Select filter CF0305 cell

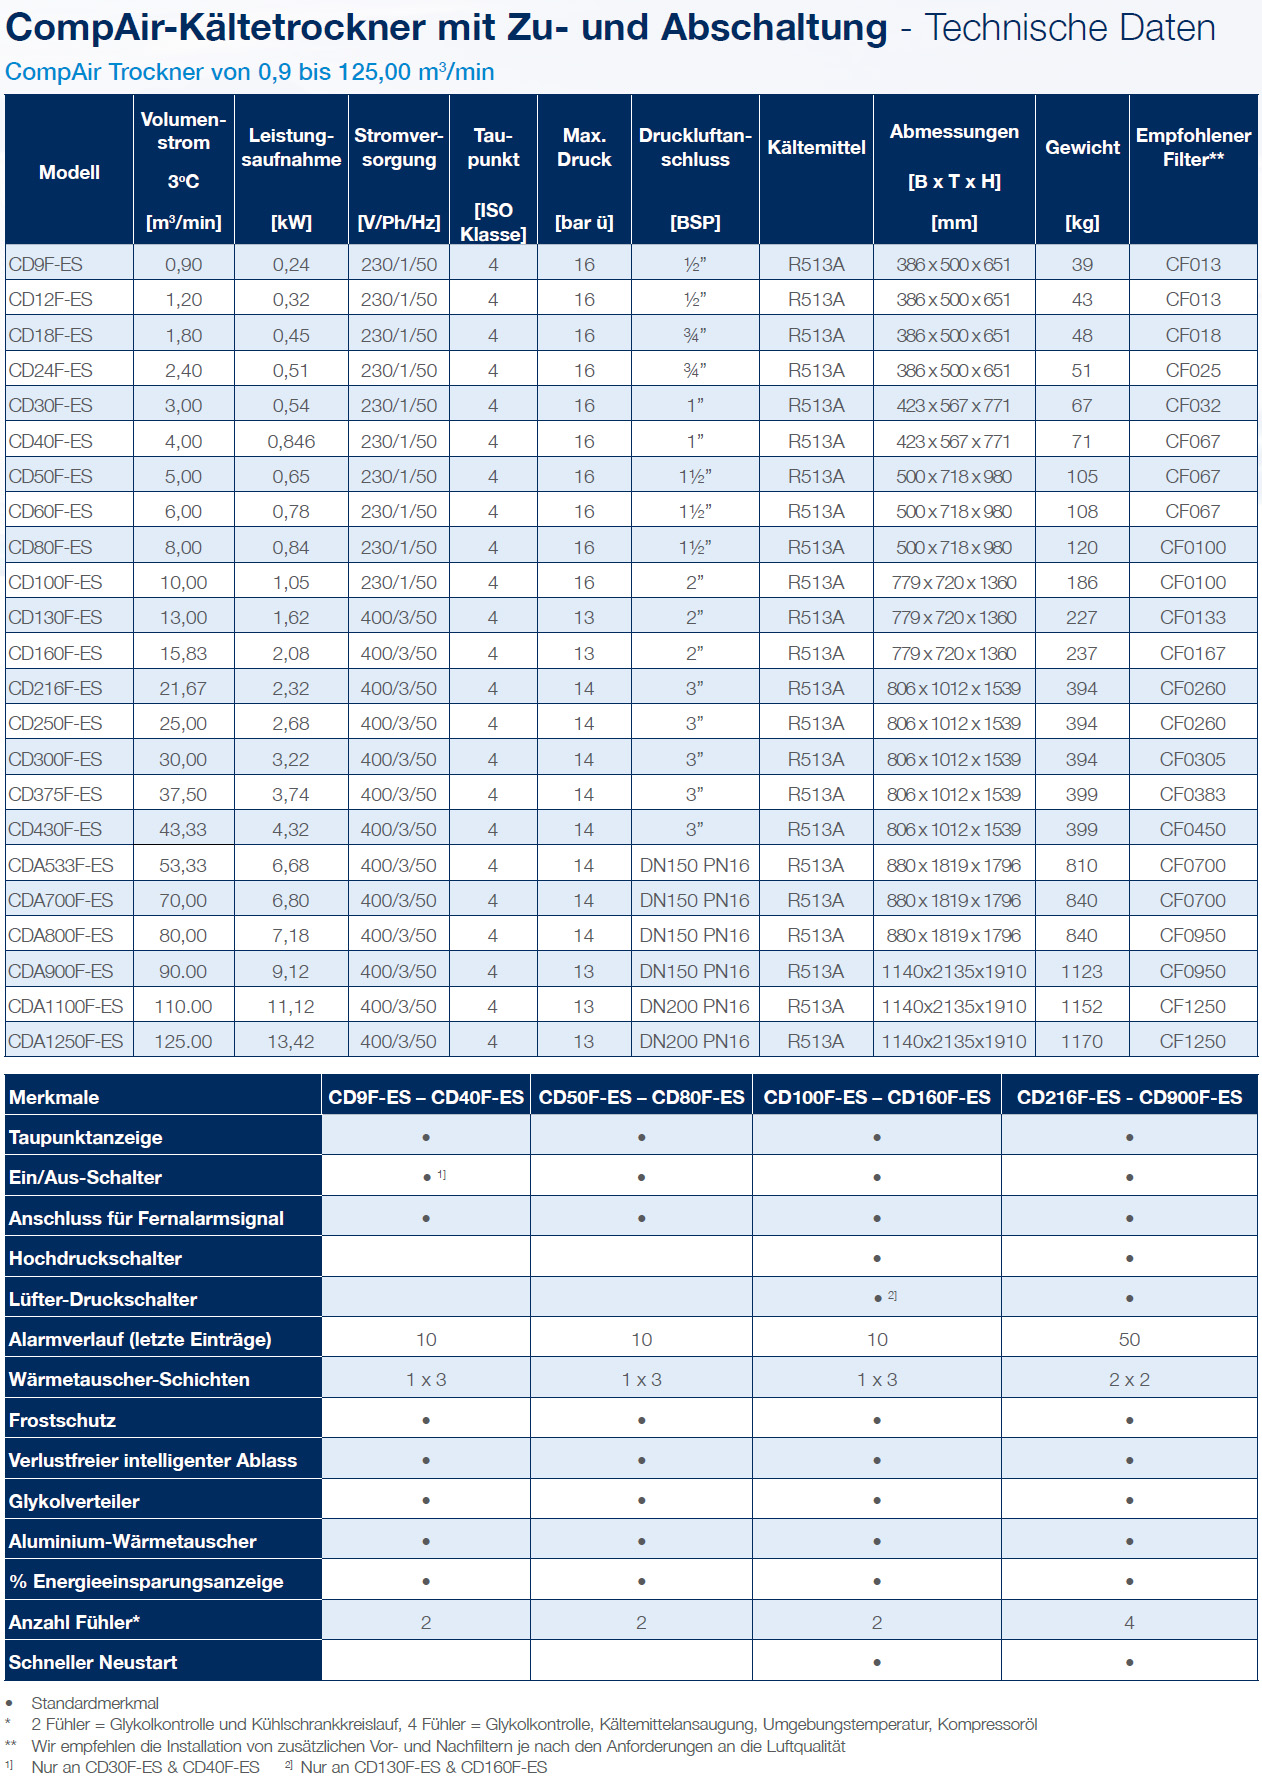pos(1193,759)
